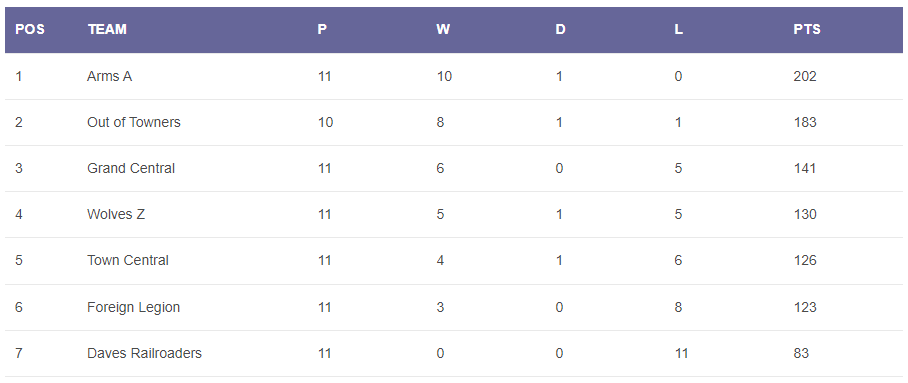Click the L column header
This screenshot has height=383, width=908.
click(678, 30)
